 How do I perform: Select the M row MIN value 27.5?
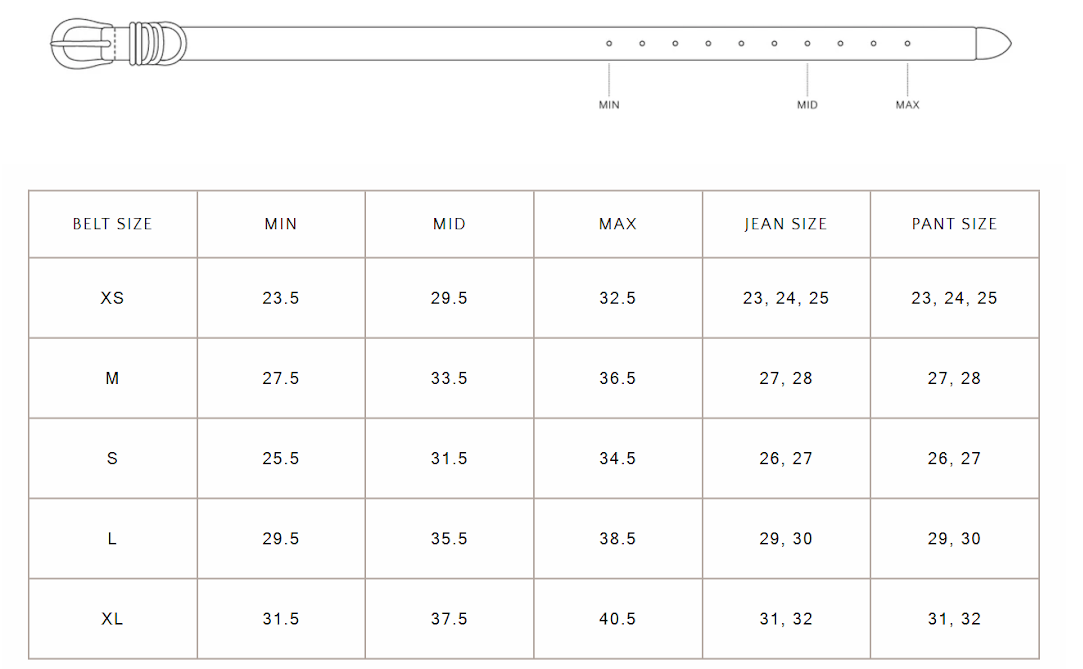point(281,378)
